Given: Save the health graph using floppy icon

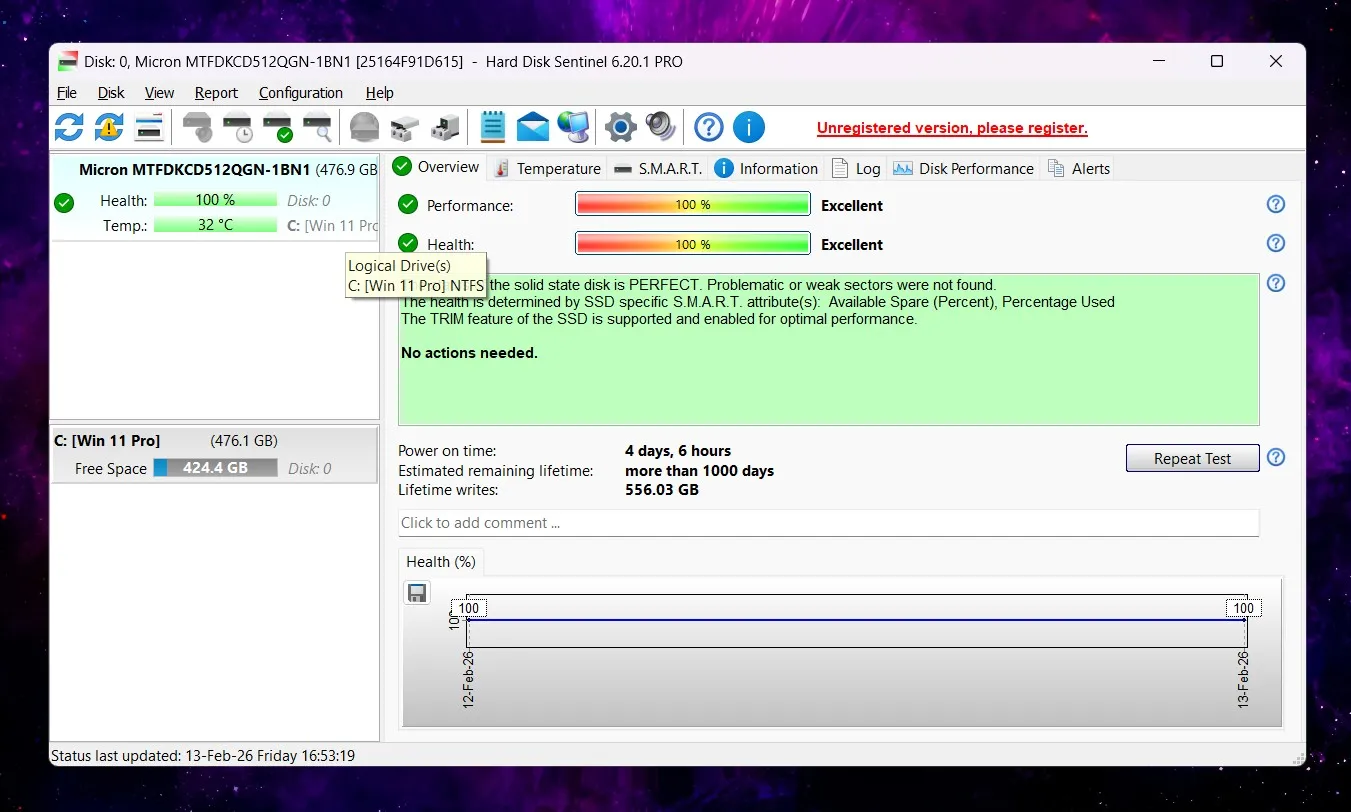Looking at the screenshot, I should point(417,593).
